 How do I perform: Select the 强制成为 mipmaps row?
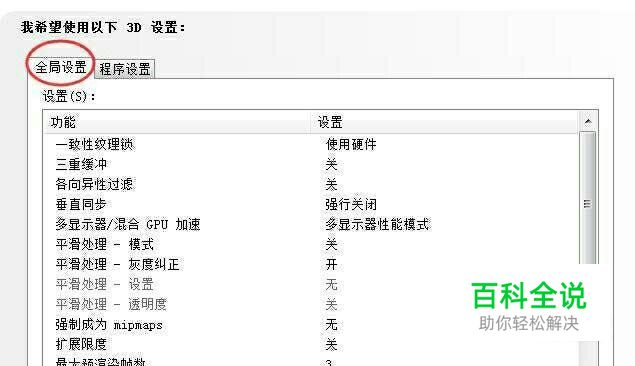click(311, 324)
